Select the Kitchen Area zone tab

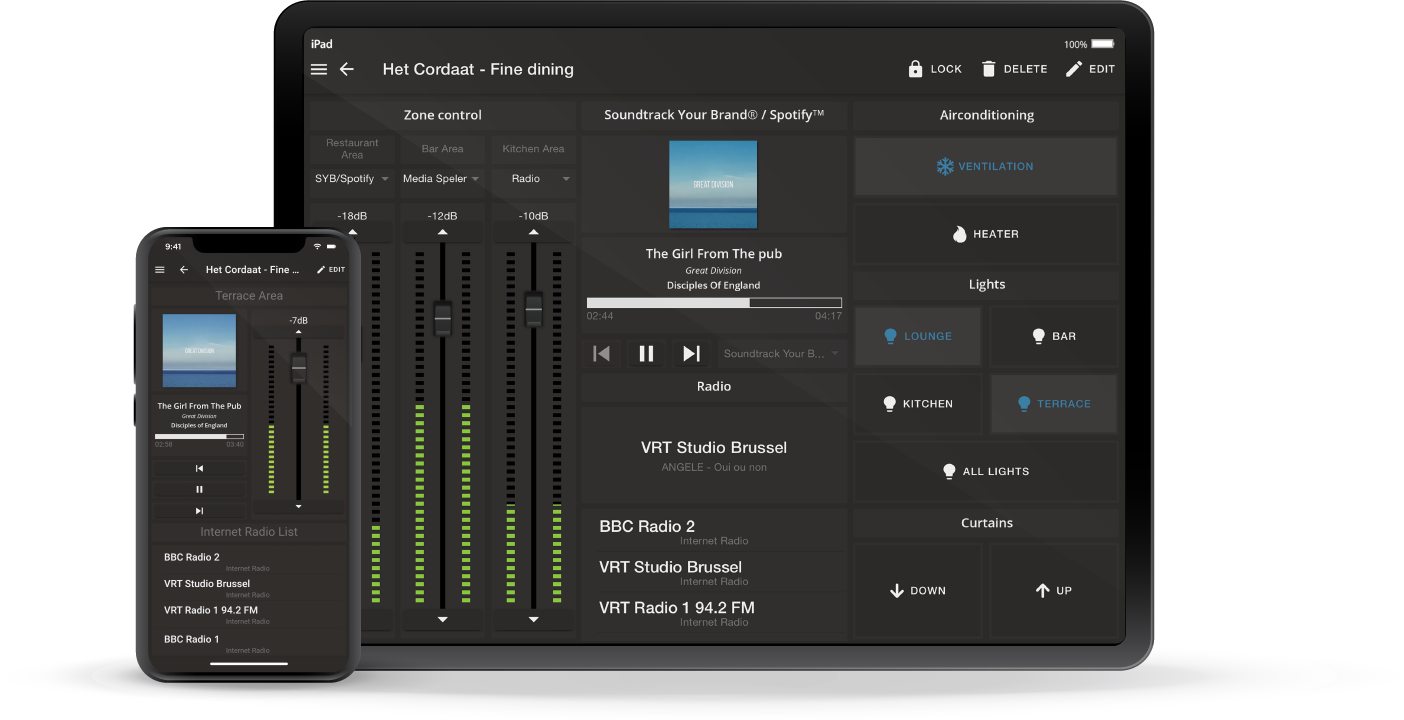[x=533, y=148]
